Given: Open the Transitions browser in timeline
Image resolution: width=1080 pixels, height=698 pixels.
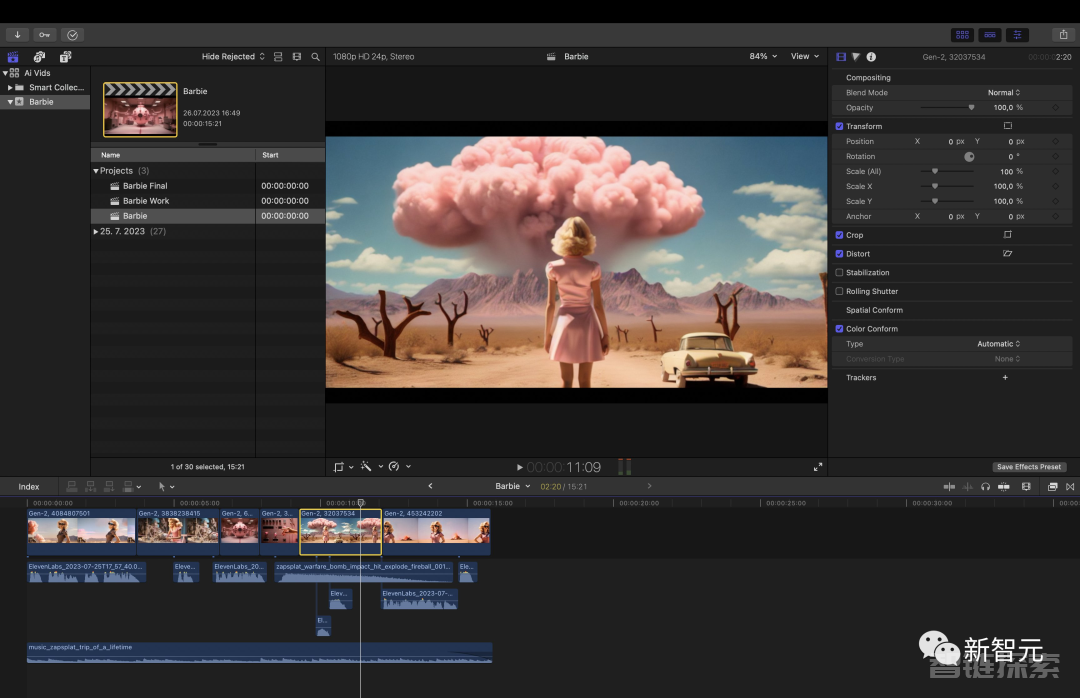Looking at the screenshot, I should click(x=1070, y=486).
